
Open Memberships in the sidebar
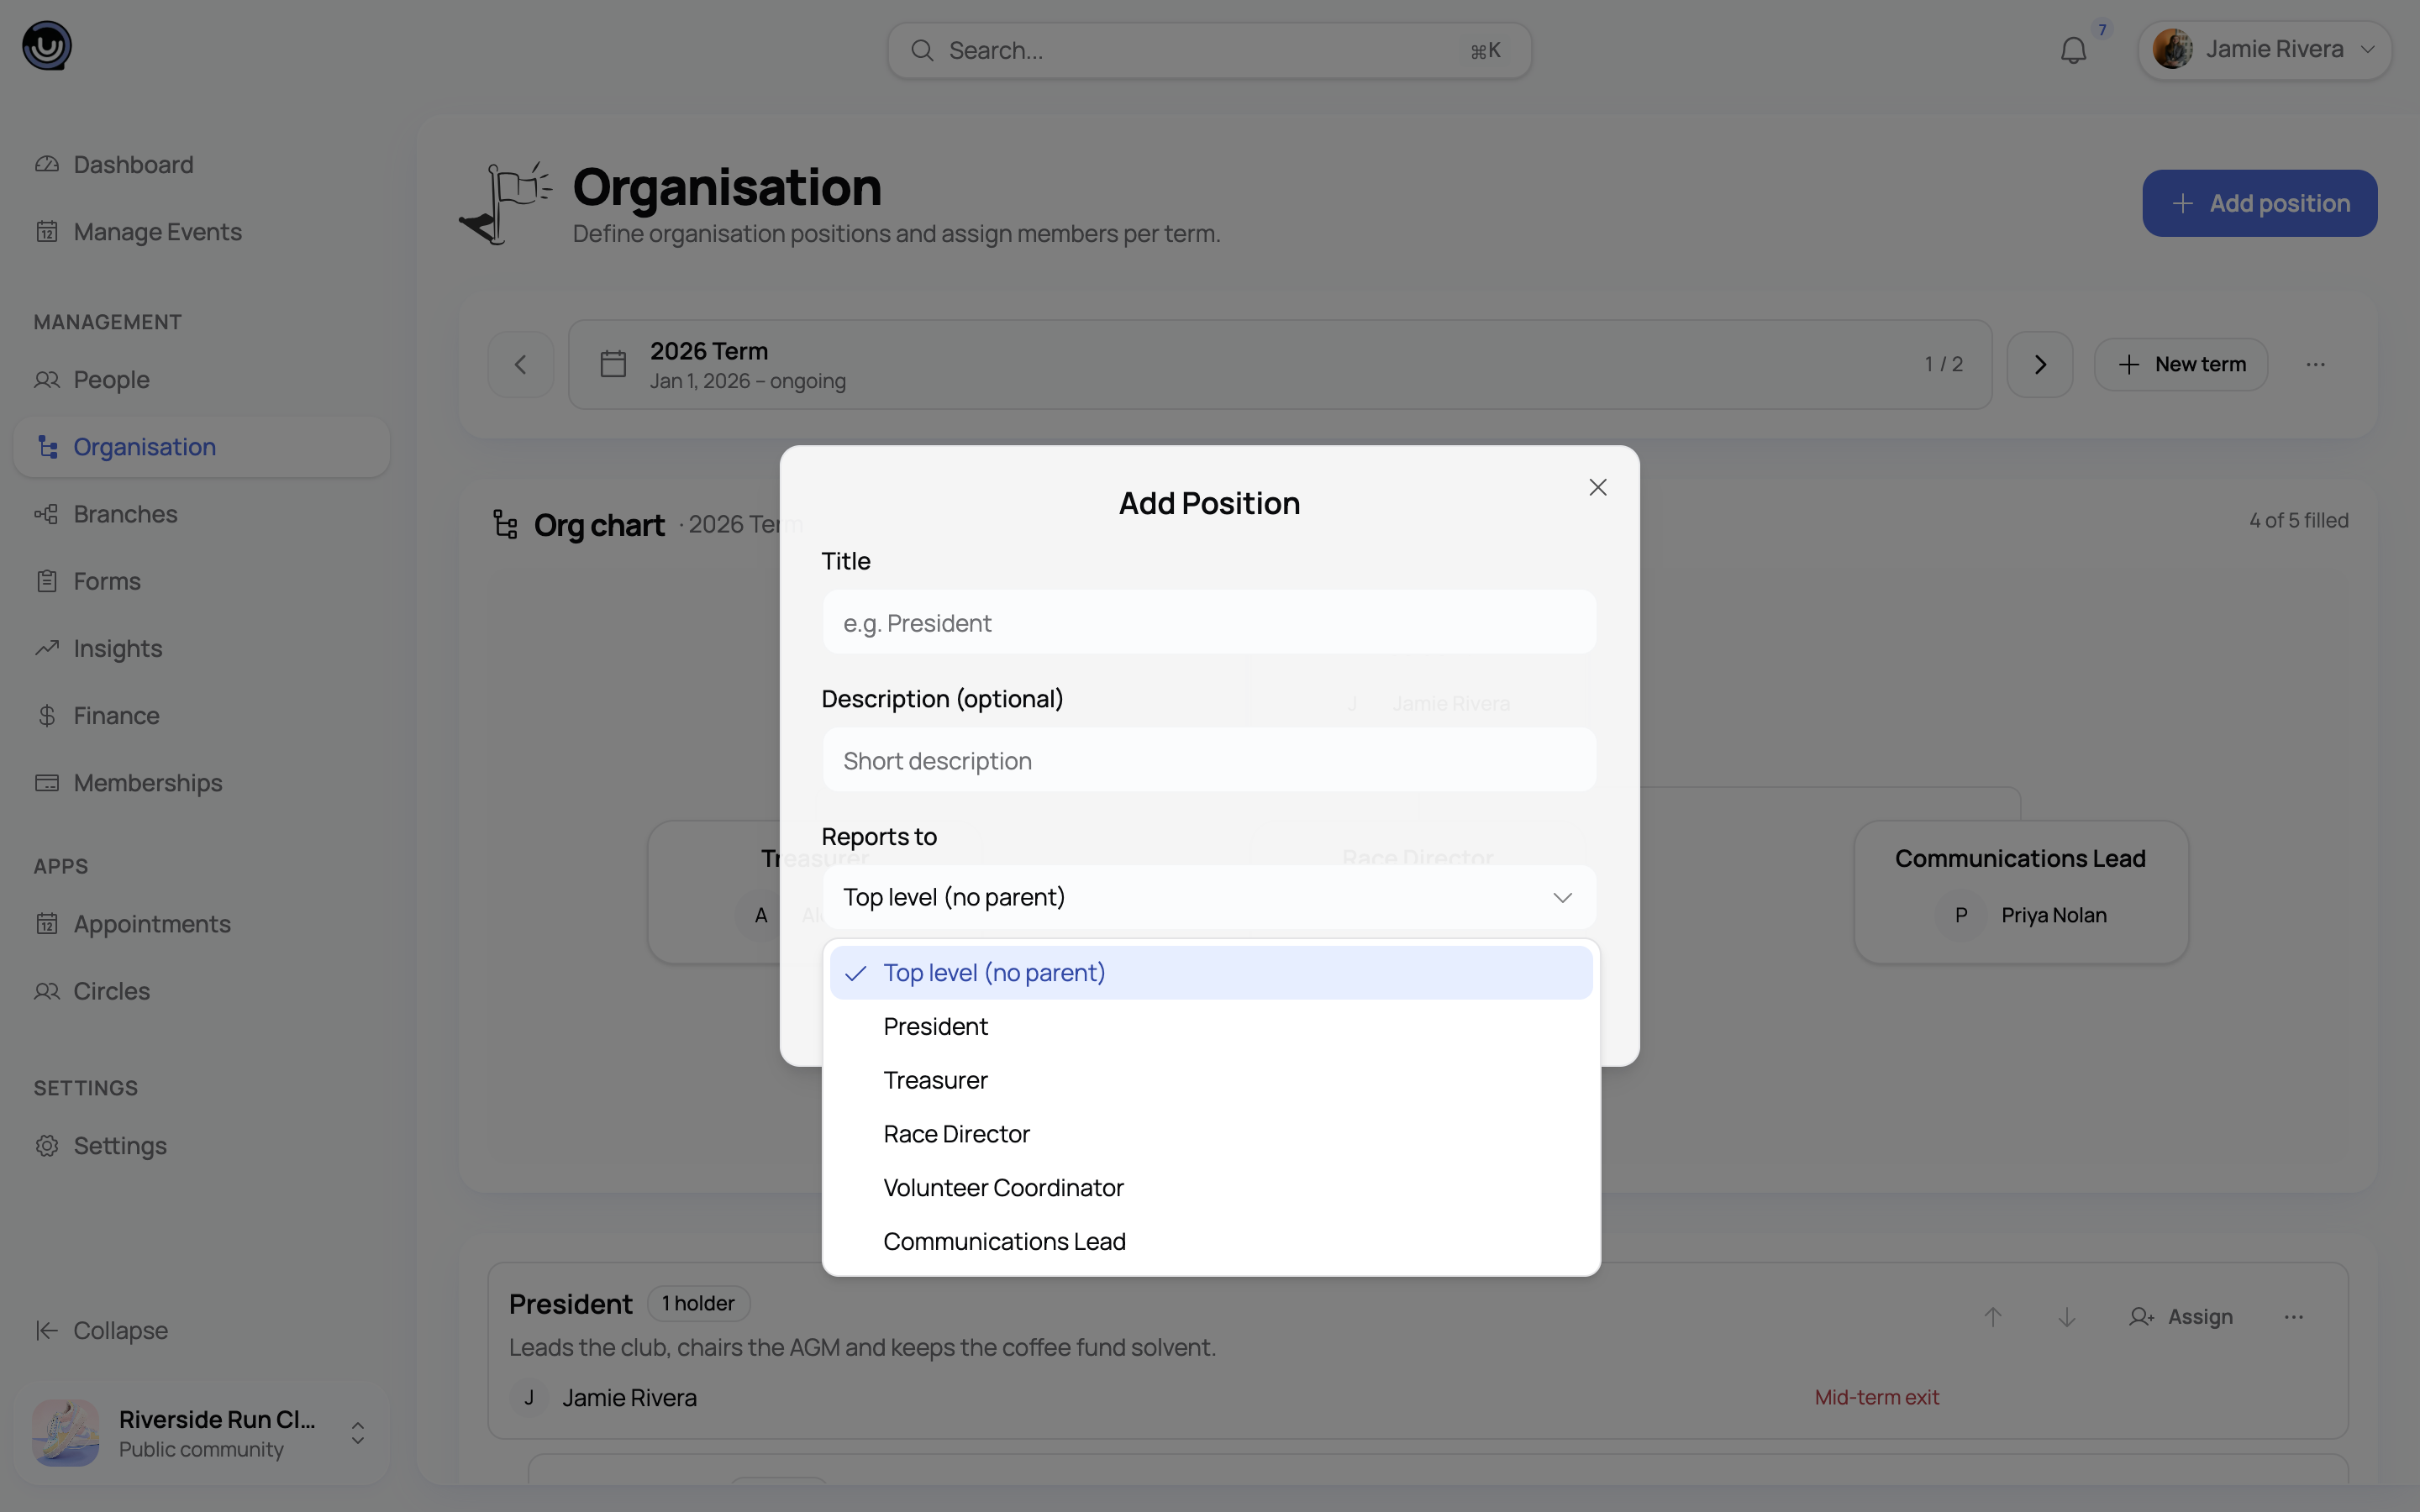click(201, 782)
